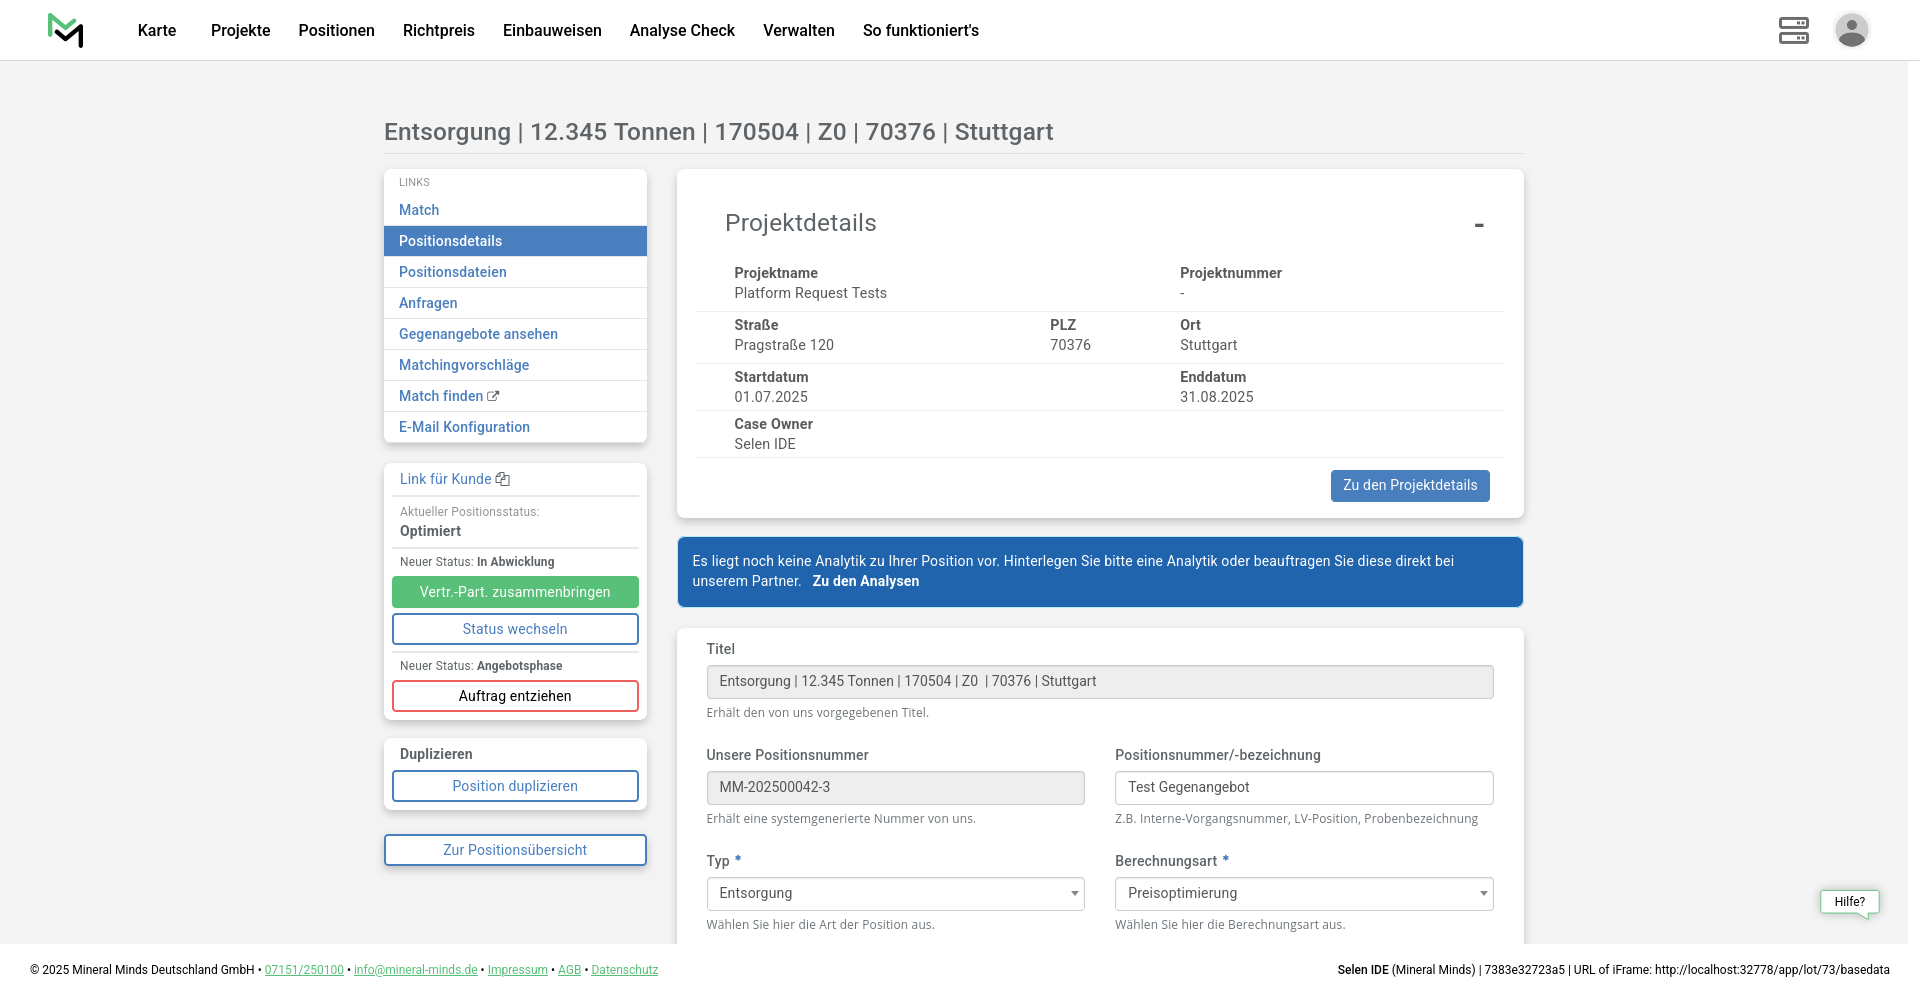
Task: Open the Projekte menu
Action: click(x=240, y=30)
